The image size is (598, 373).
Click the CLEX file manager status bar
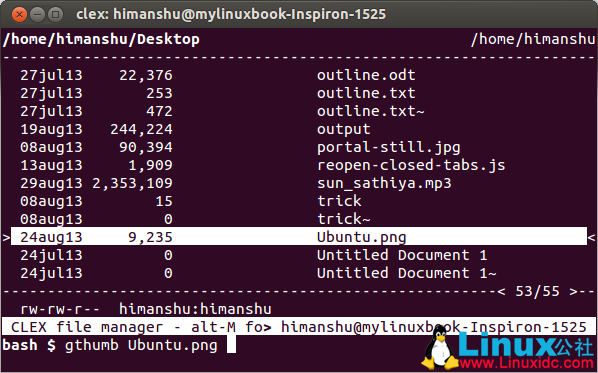click(x=299, y=327)
